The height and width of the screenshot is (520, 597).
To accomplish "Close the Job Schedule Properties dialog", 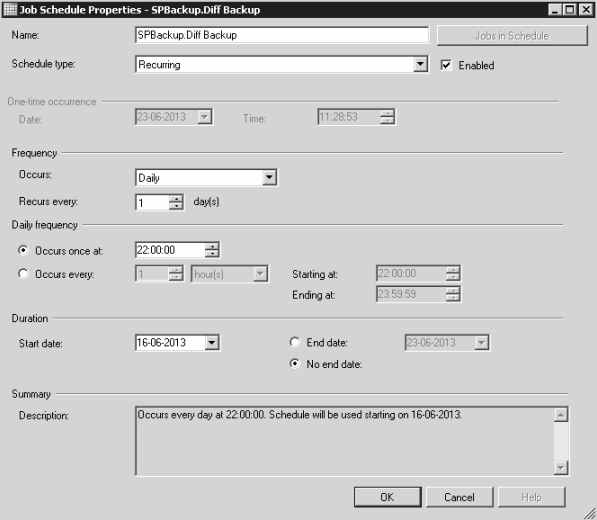I will pyautogui.click(x=586, y=10).
